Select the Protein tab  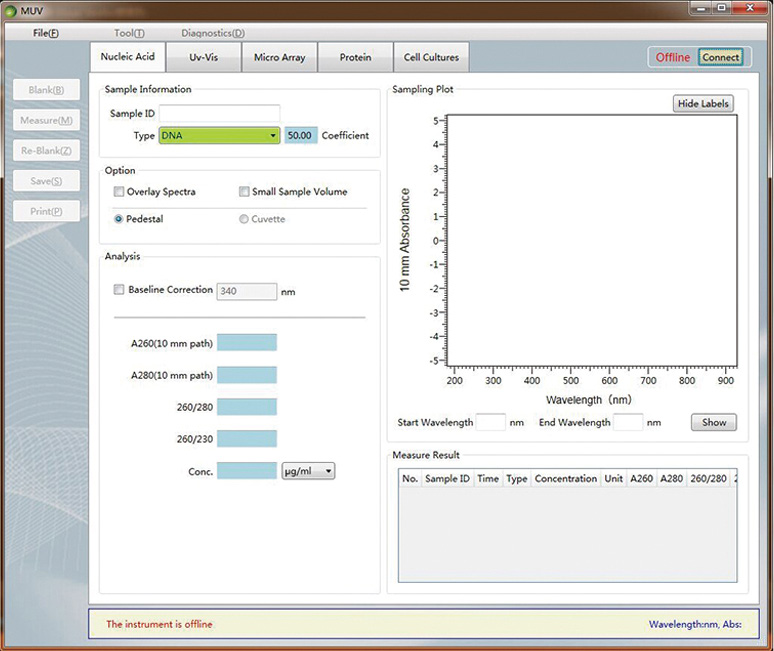[x=355, y=57]
